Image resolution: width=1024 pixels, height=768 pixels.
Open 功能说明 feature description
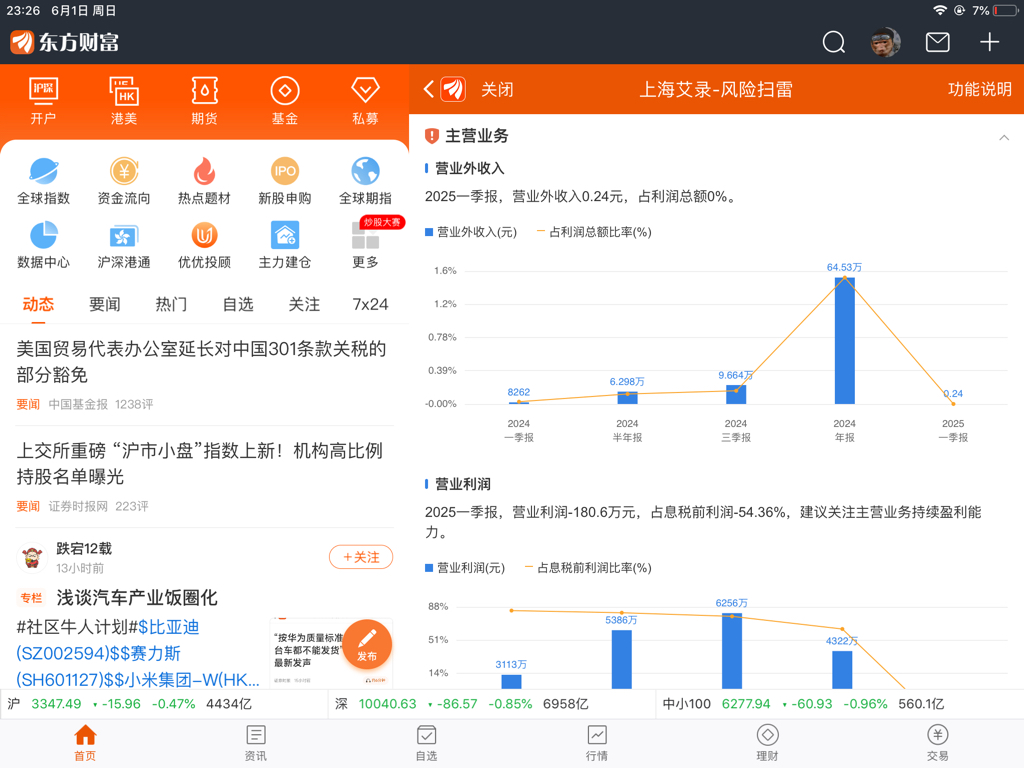(x=980, y=89)
